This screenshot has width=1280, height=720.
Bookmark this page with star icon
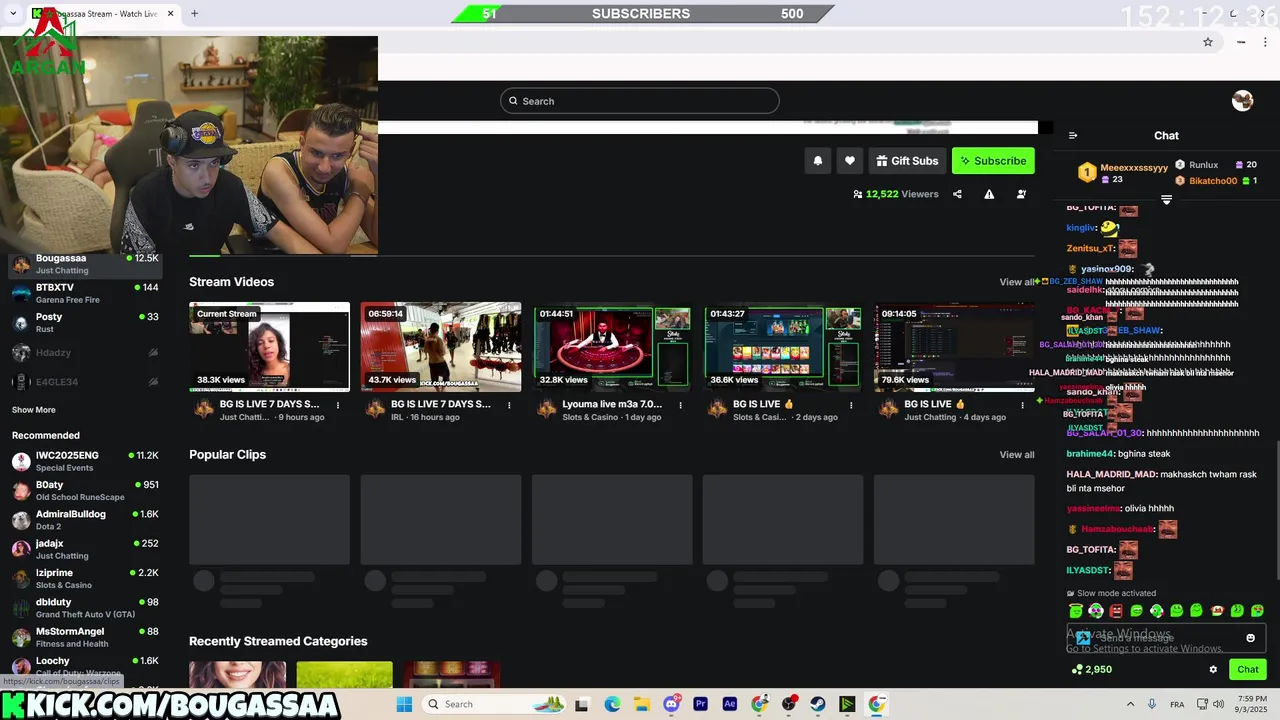coord(1208,42)
